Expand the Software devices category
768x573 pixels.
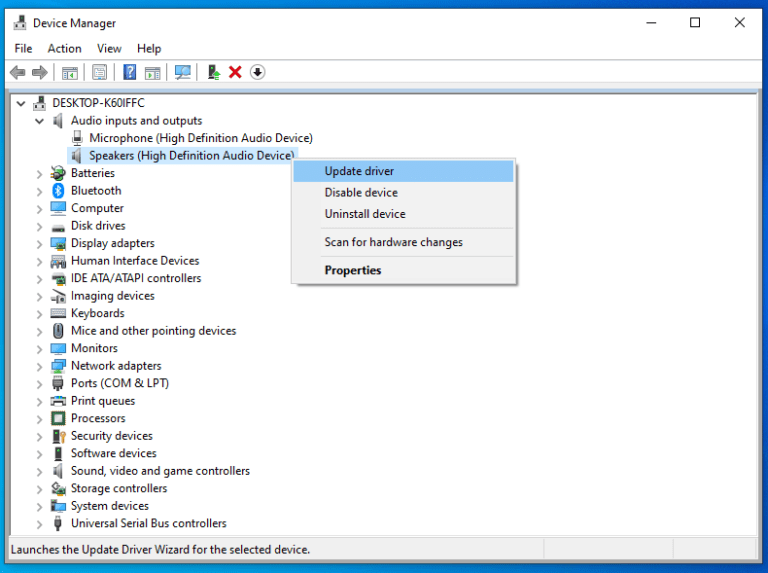point(40,454)
